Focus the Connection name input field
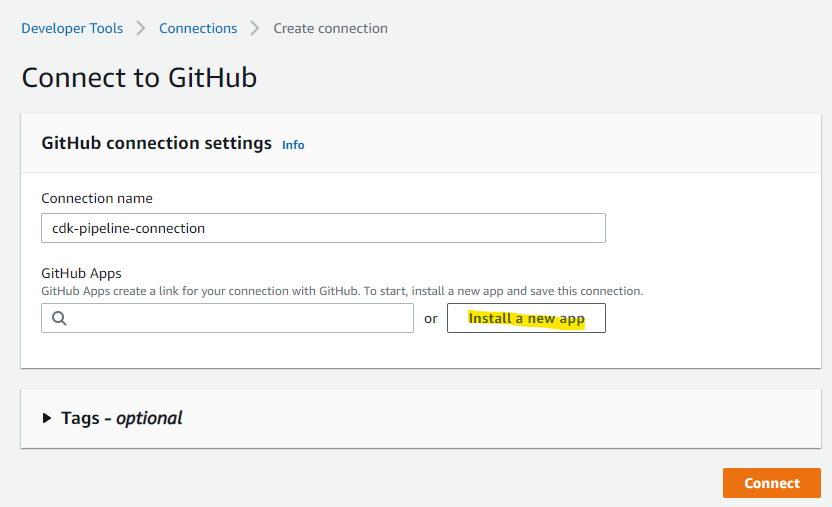This screenshot has height=507, width=832. (323, 228)
